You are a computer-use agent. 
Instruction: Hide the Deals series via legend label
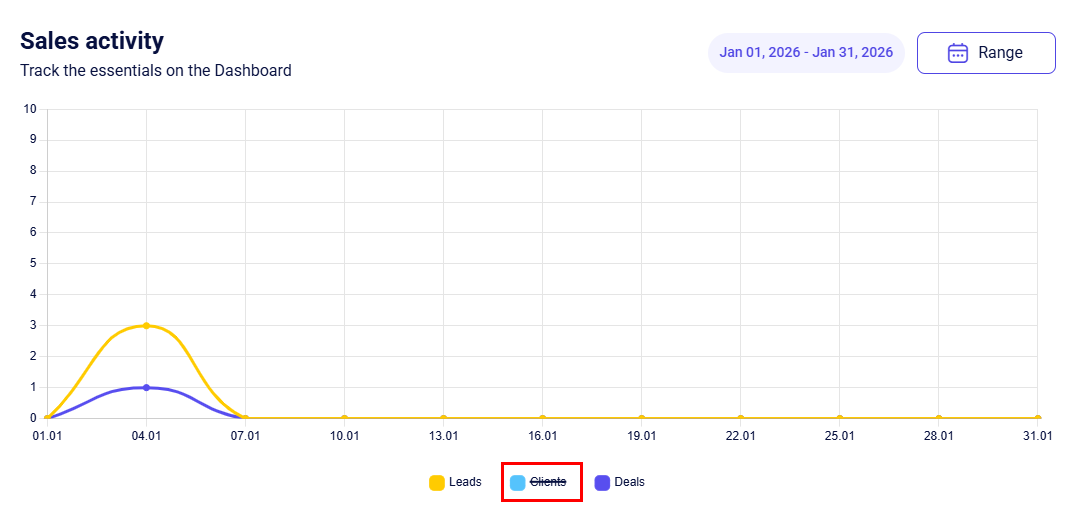click(x=629, y=482)
